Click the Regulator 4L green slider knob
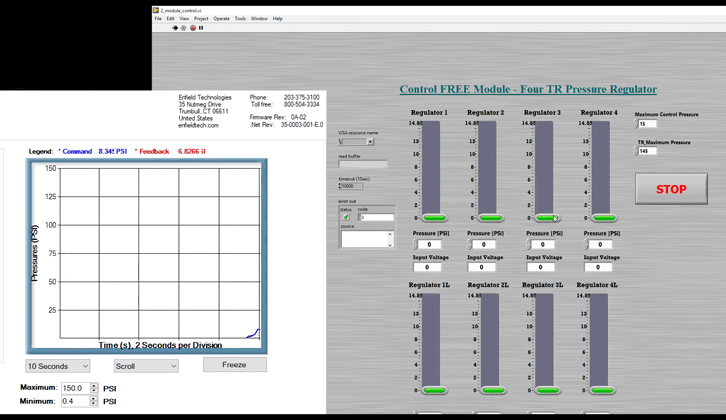 pyautogui.click(x=602, y=390)
